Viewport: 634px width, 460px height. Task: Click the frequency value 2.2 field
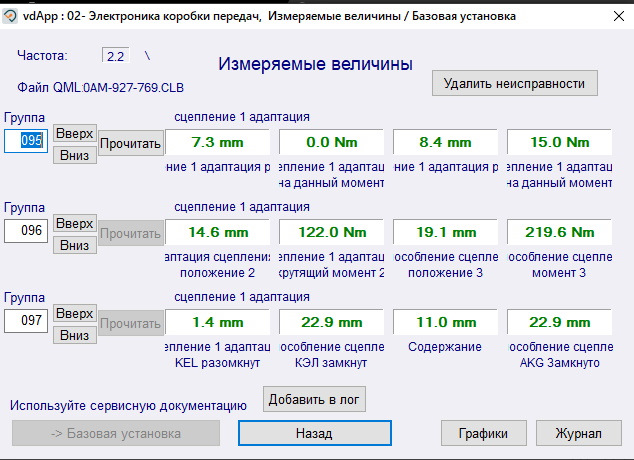116,56
